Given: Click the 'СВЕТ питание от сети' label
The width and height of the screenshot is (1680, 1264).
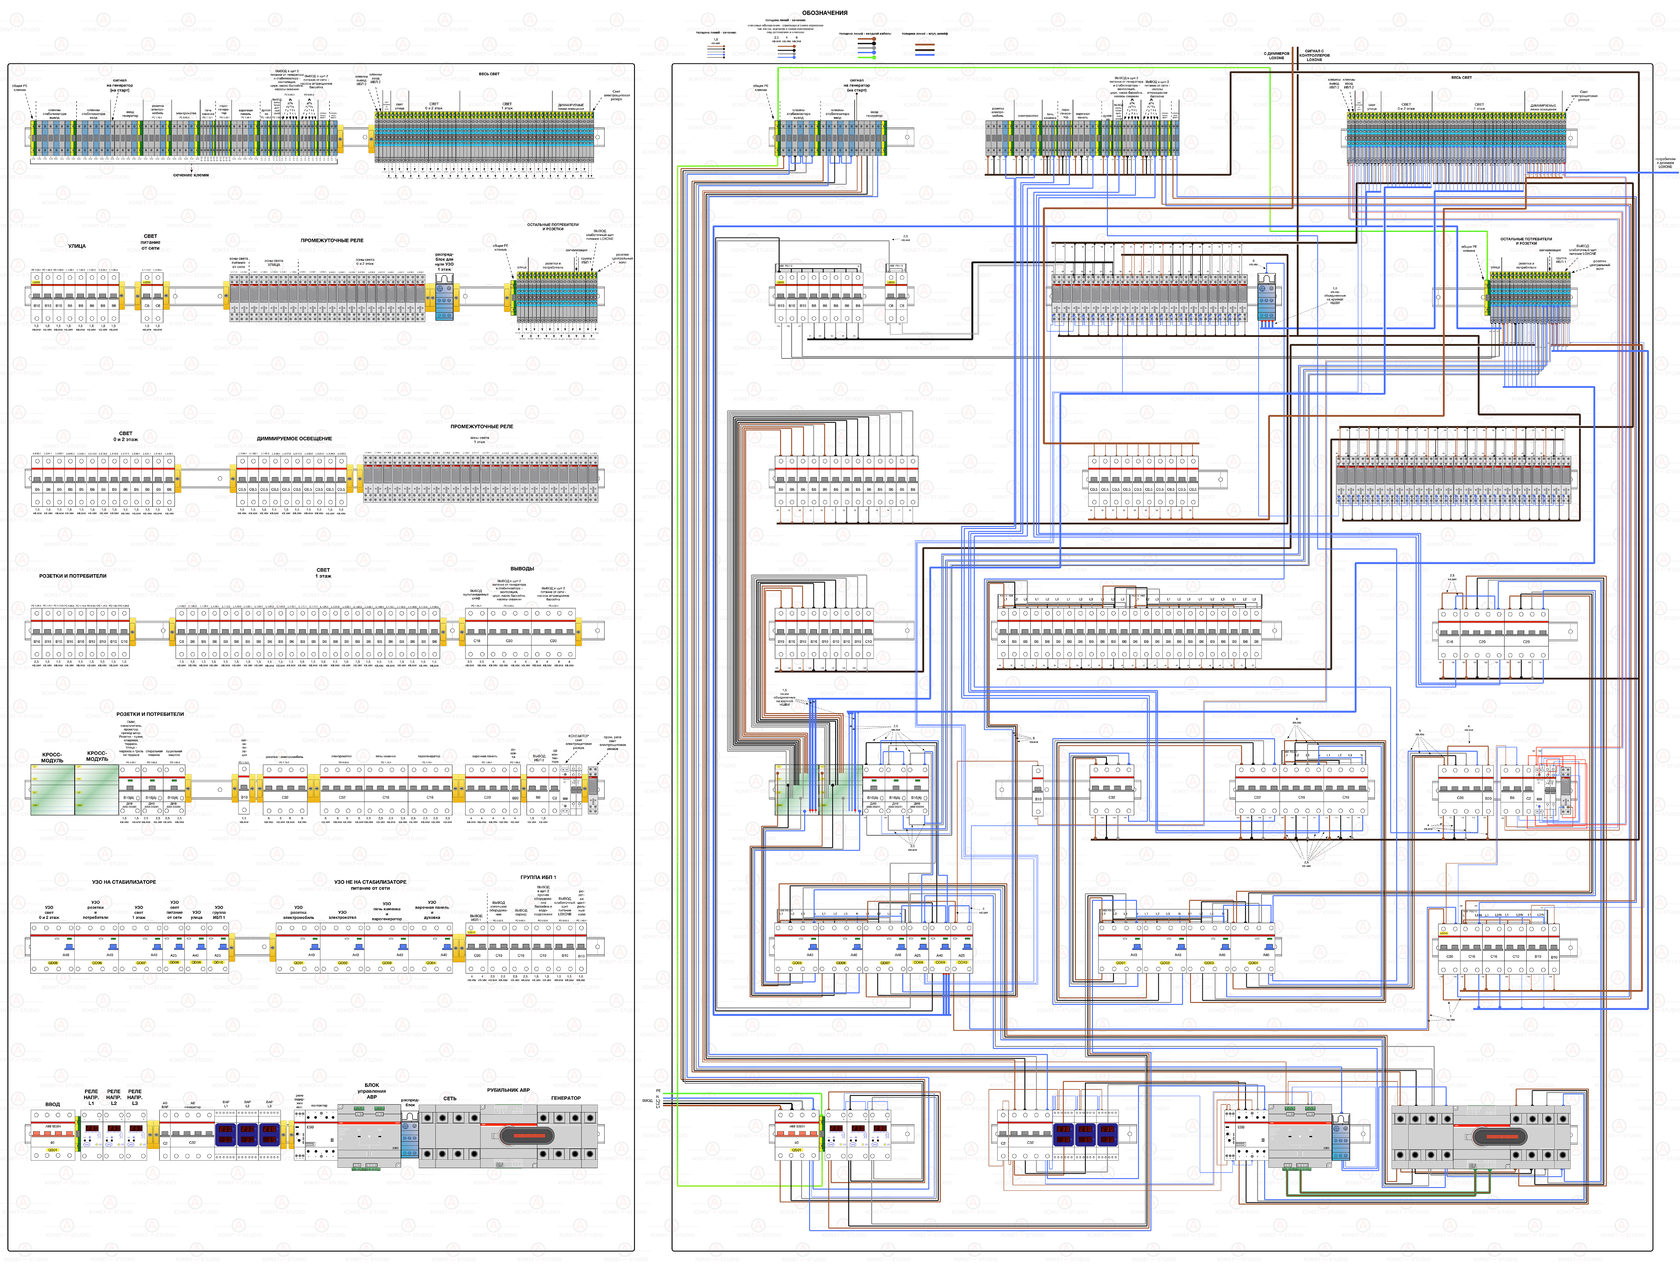Looking at the screenshot, I should (x=151, y=242).
